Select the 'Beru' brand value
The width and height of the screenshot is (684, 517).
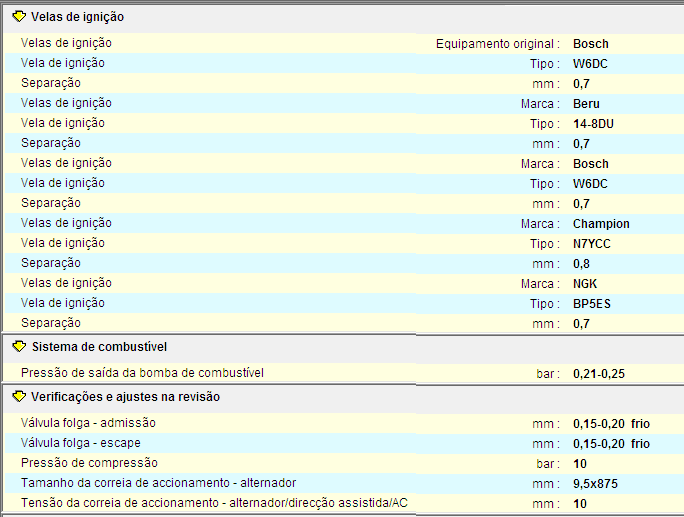(x=586, y=104)
